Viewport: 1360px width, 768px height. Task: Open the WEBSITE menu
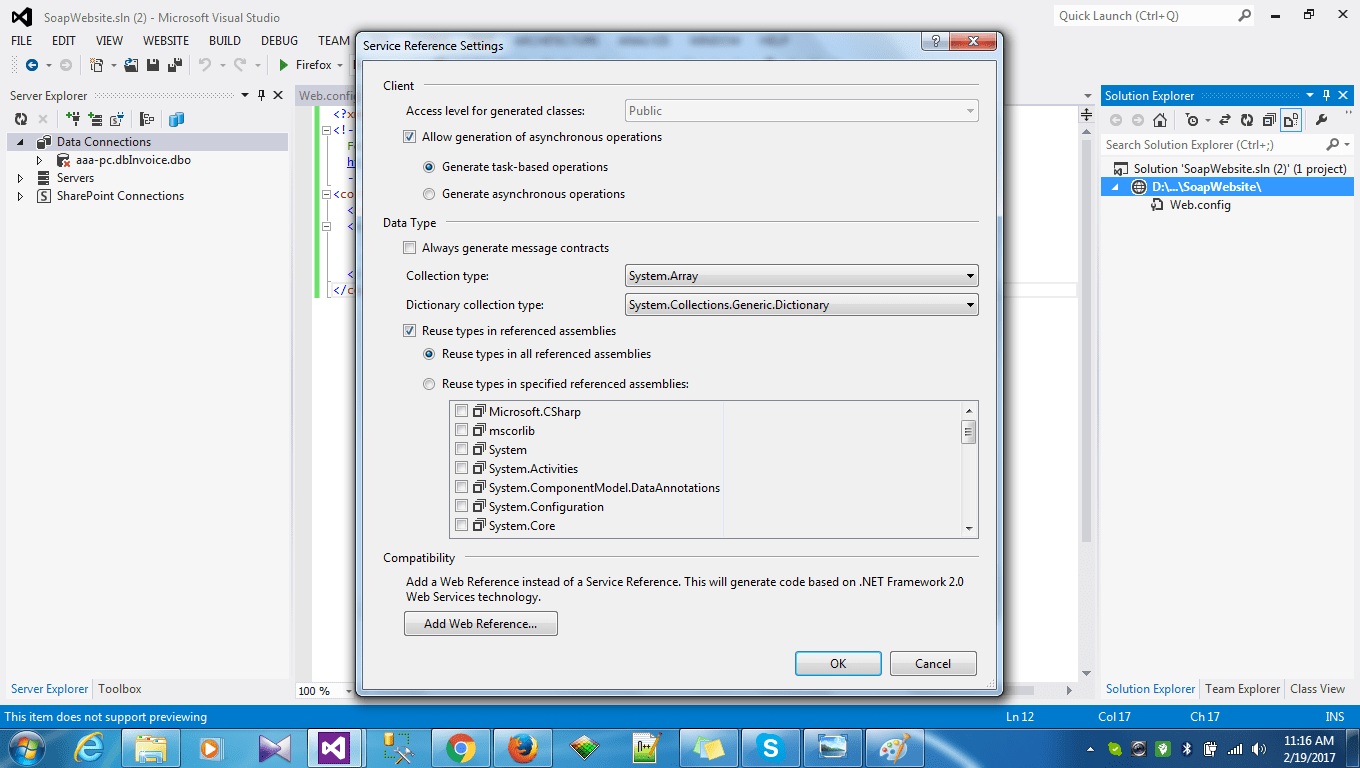click(165, 41)
